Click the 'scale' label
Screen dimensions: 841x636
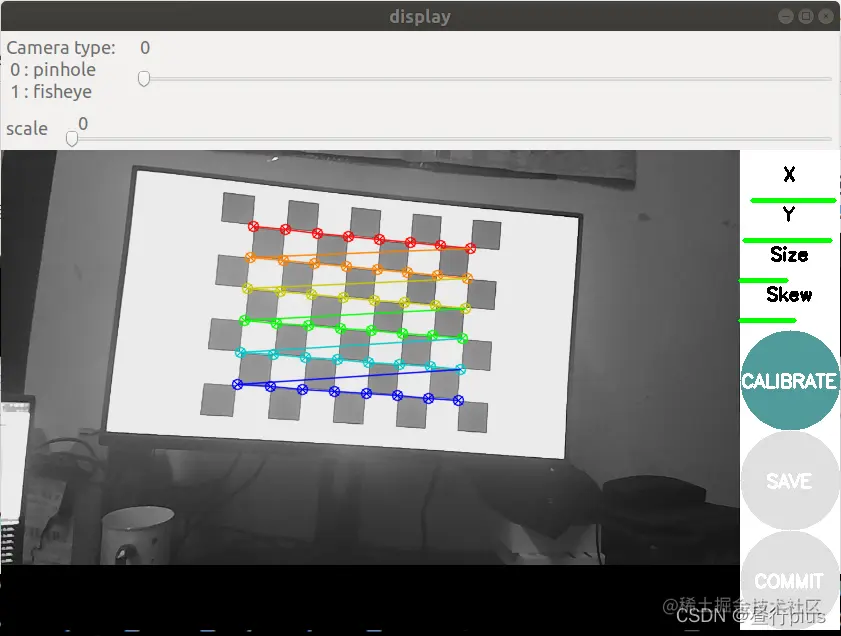(27, 129)
